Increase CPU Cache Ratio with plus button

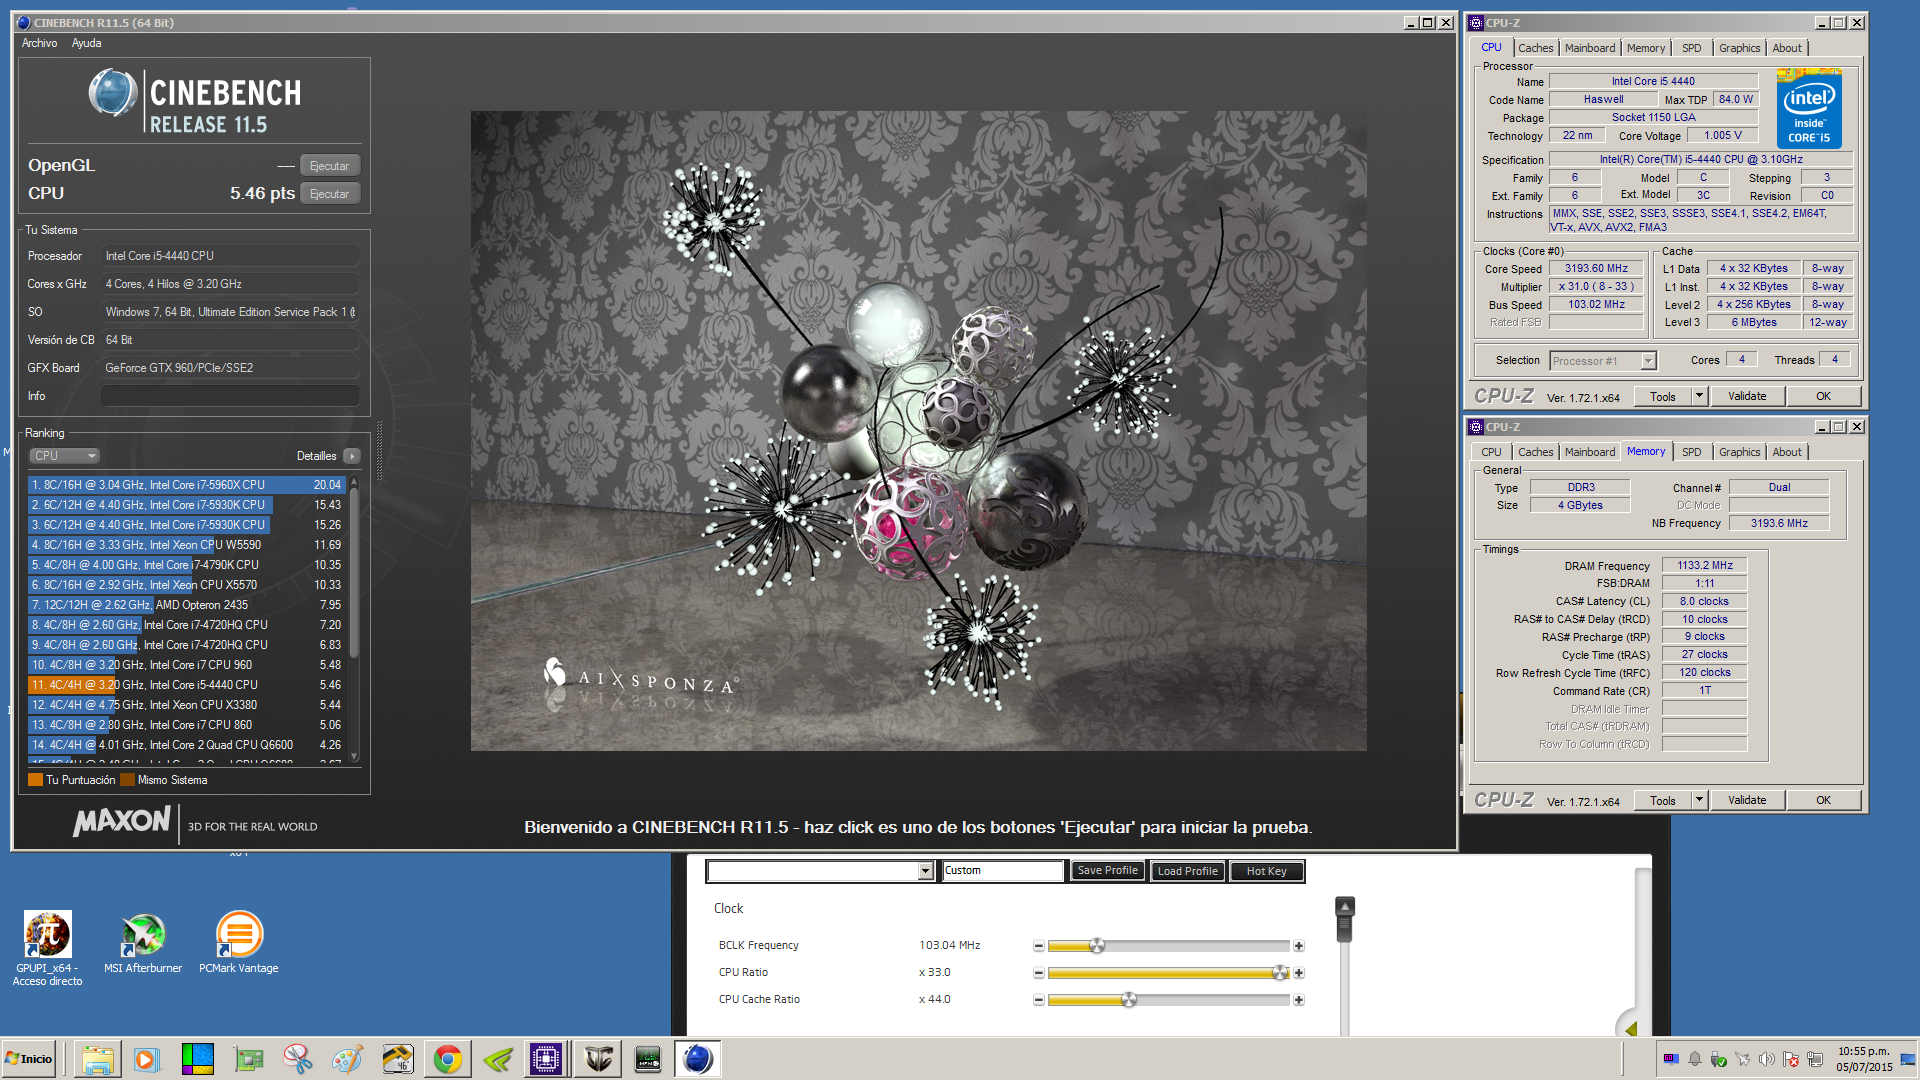point(1298,1000)
